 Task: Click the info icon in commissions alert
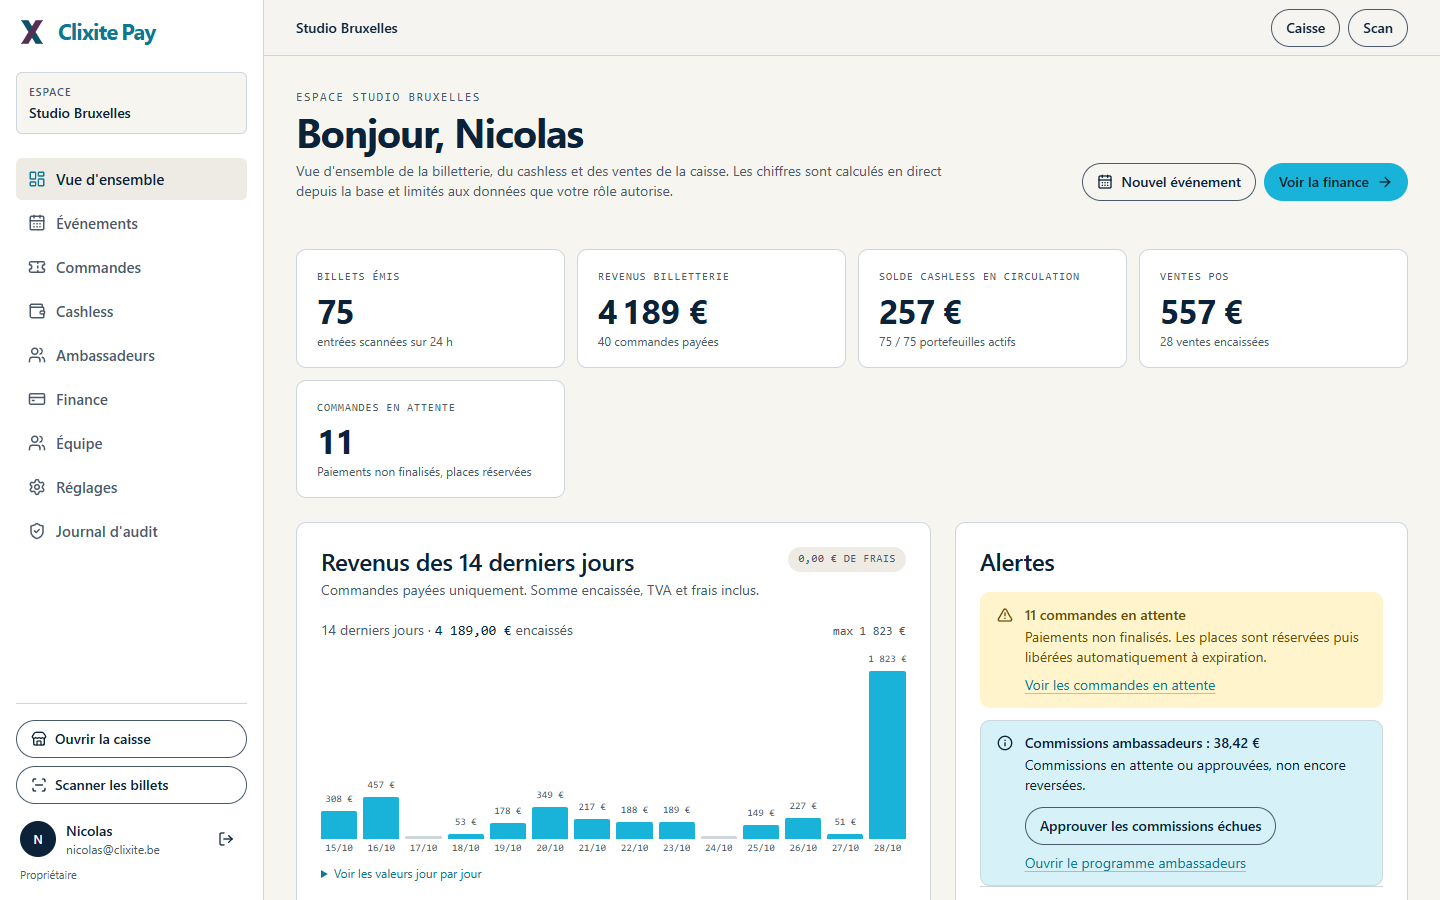click(1005, 743)
